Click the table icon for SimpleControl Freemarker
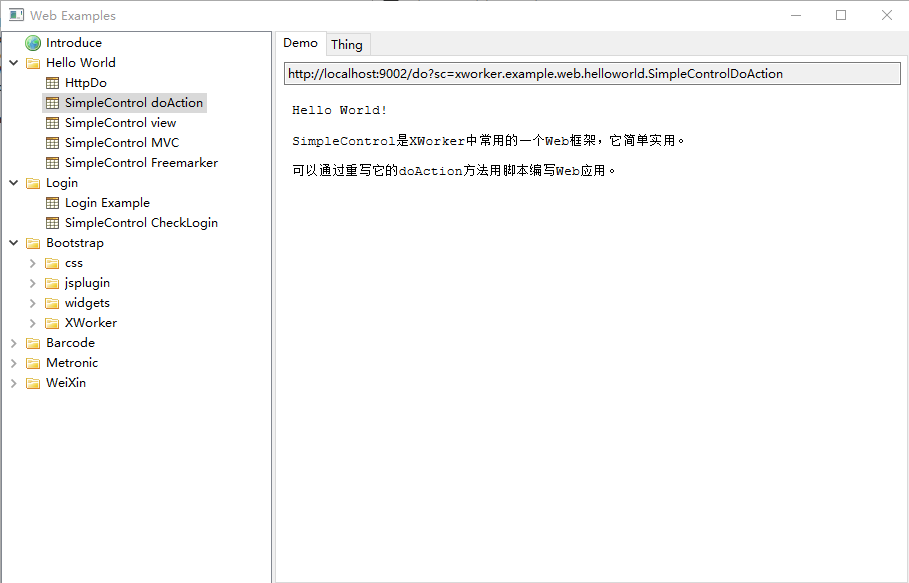909x583 pixels. pyautogui.click(x=52, y=163)
